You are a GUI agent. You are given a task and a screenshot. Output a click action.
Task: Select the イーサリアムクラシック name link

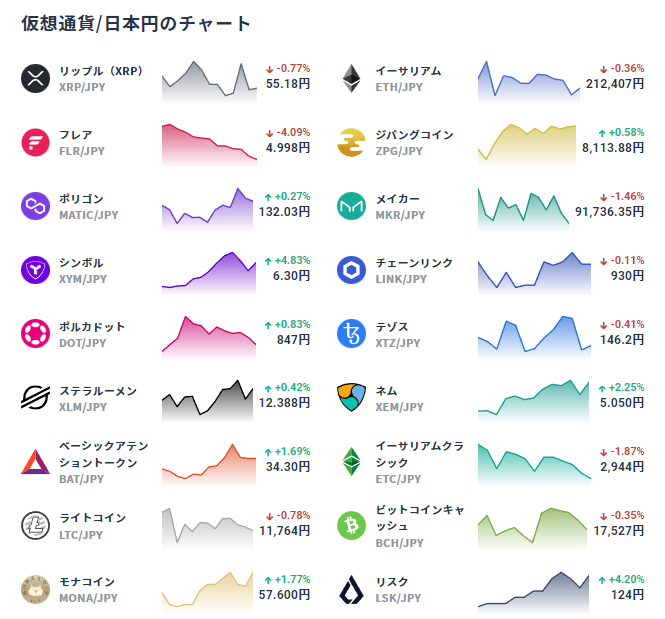(420, 454)
